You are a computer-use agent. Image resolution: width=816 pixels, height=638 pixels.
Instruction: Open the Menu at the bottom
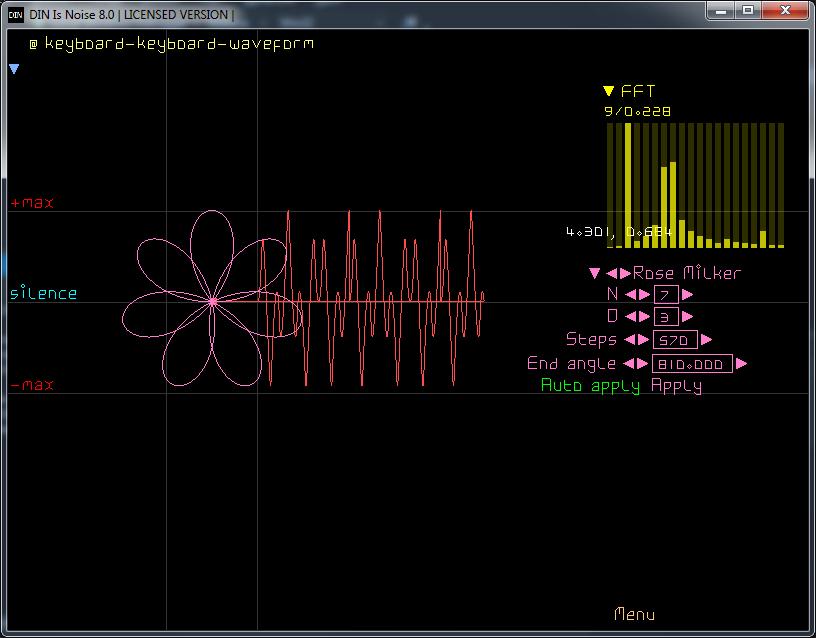tap(634, 614)
